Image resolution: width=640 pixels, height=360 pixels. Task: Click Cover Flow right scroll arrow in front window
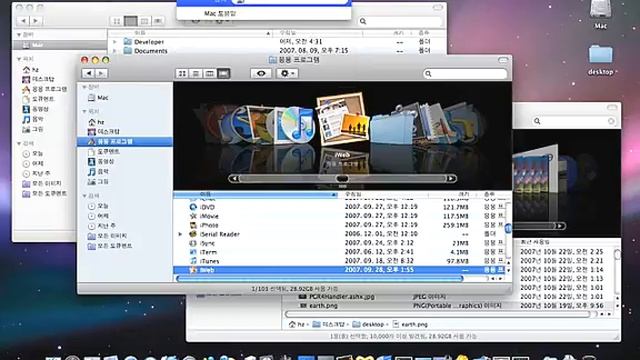point(451,179)
